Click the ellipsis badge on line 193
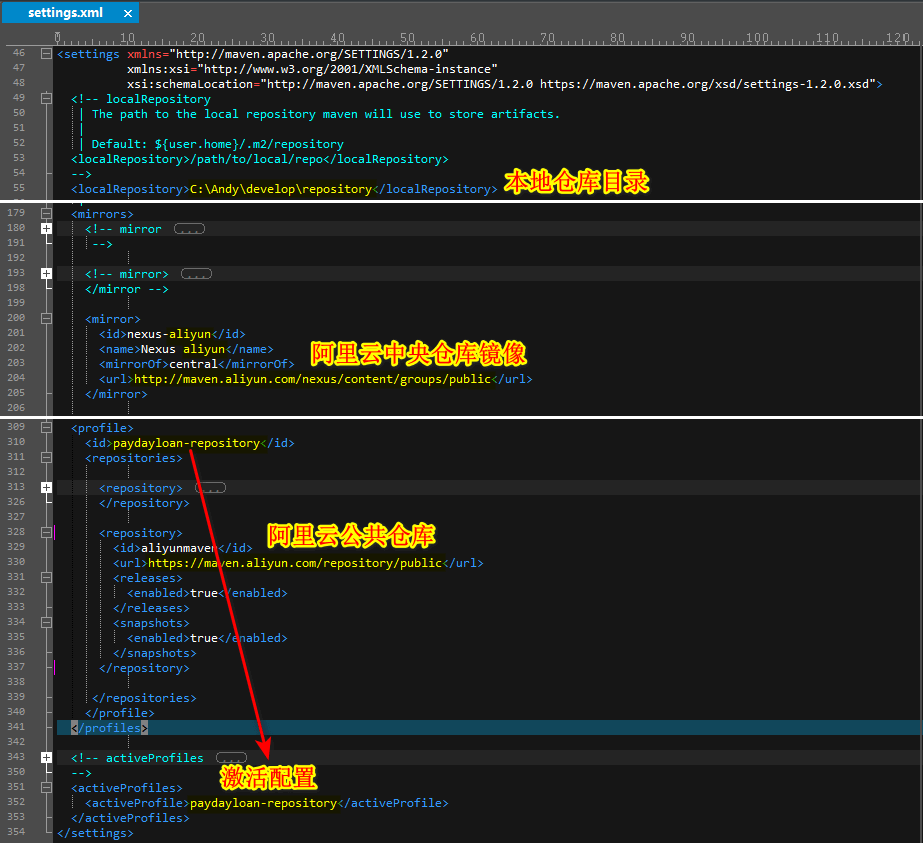Screen dimensions: 923x844 196,274
